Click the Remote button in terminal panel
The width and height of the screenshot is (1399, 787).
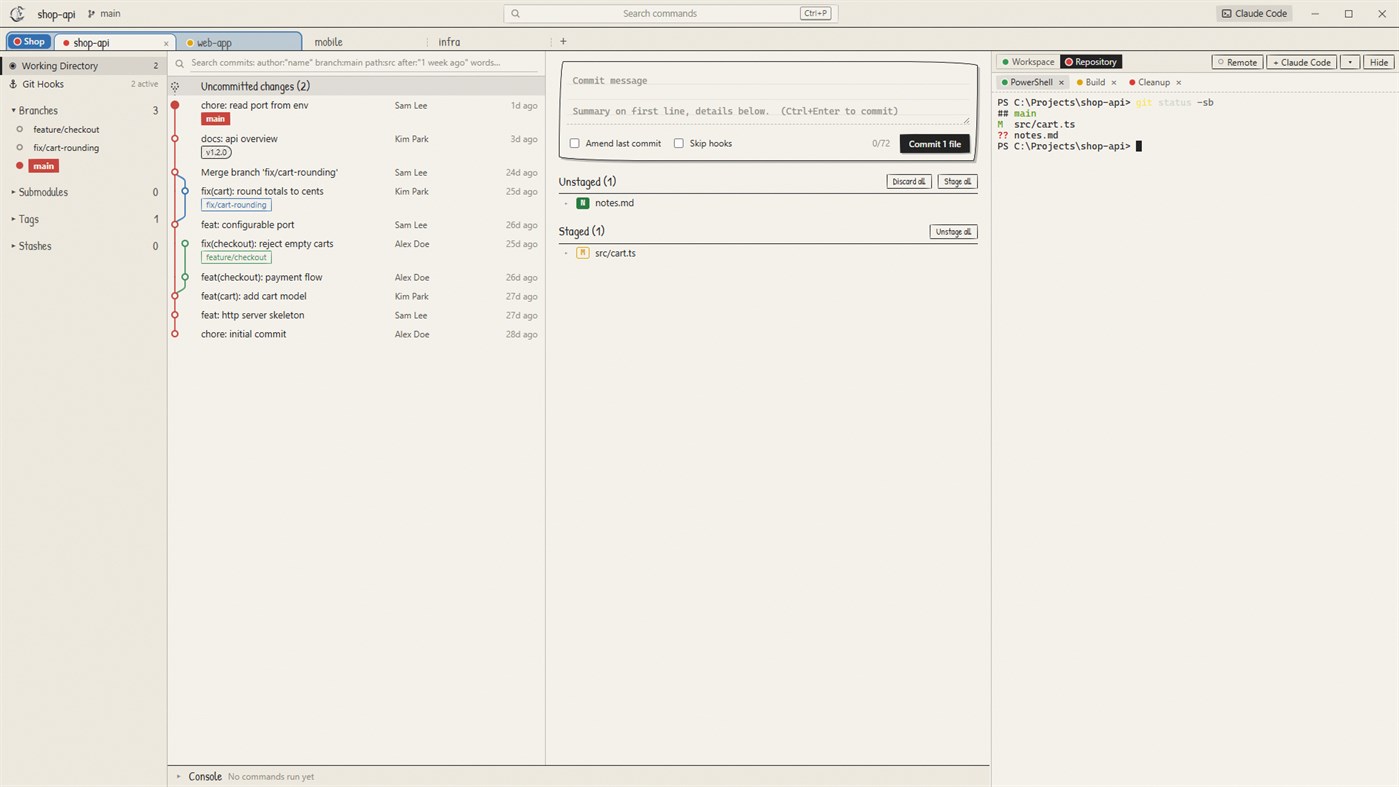coord(1238,62)
